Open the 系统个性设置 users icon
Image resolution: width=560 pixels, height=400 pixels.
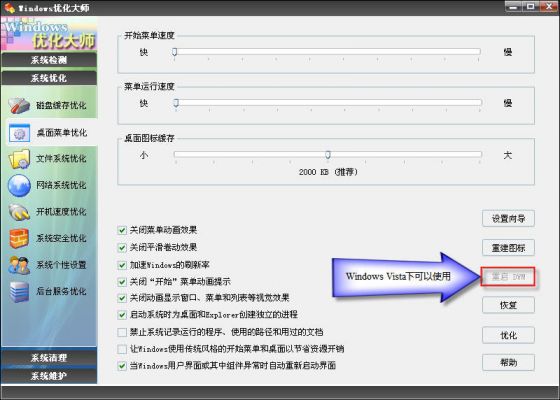tap(19, 265)
